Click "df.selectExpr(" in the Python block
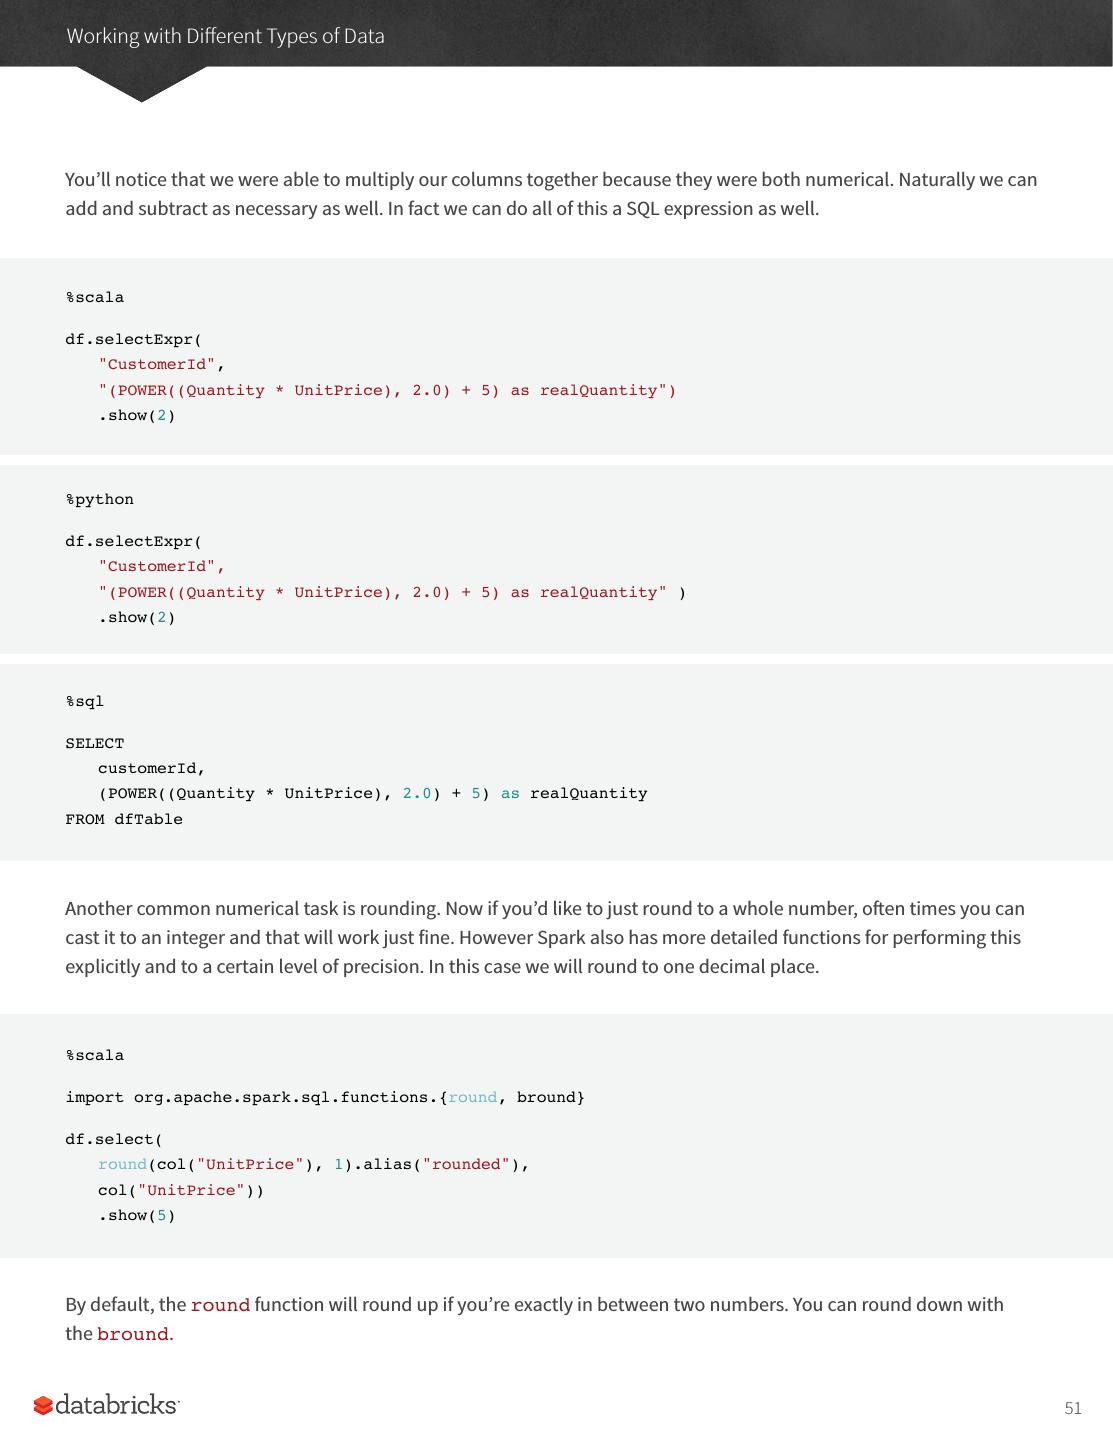1113x1440 pixels. (133, 541)
